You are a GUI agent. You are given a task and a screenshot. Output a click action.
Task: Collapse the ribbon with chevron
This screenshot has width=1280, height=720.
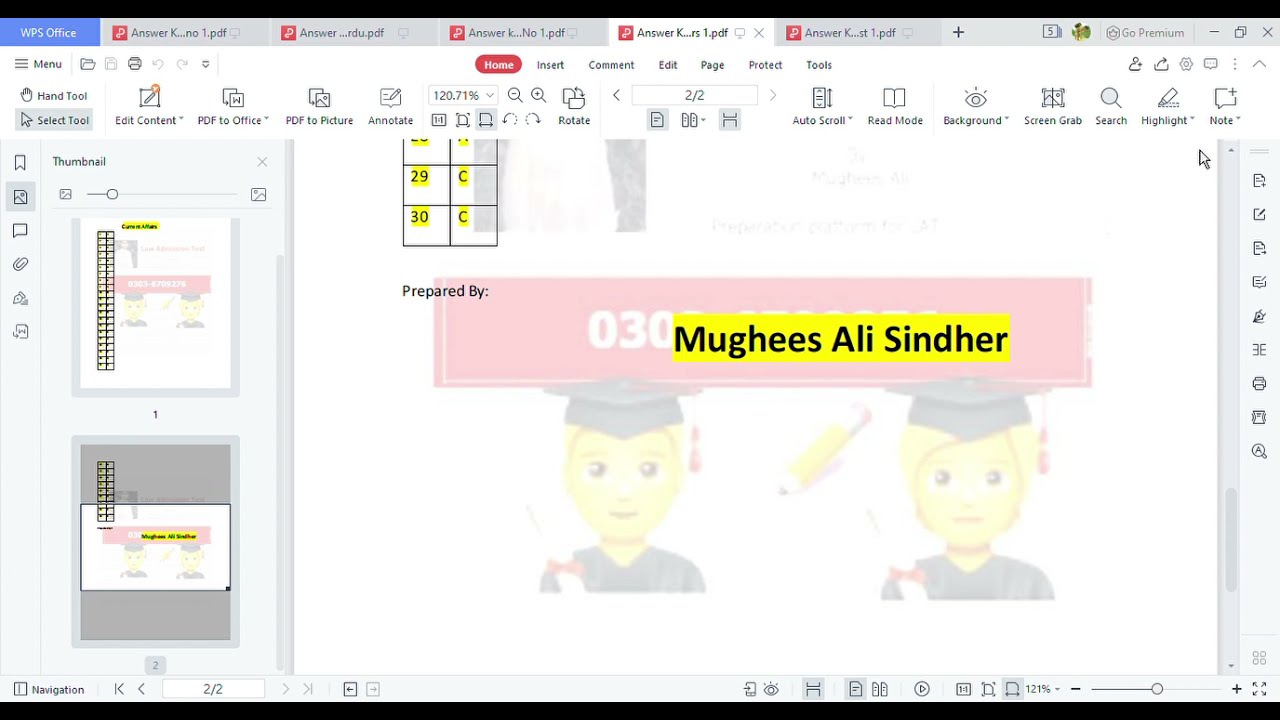[1259, 64]
